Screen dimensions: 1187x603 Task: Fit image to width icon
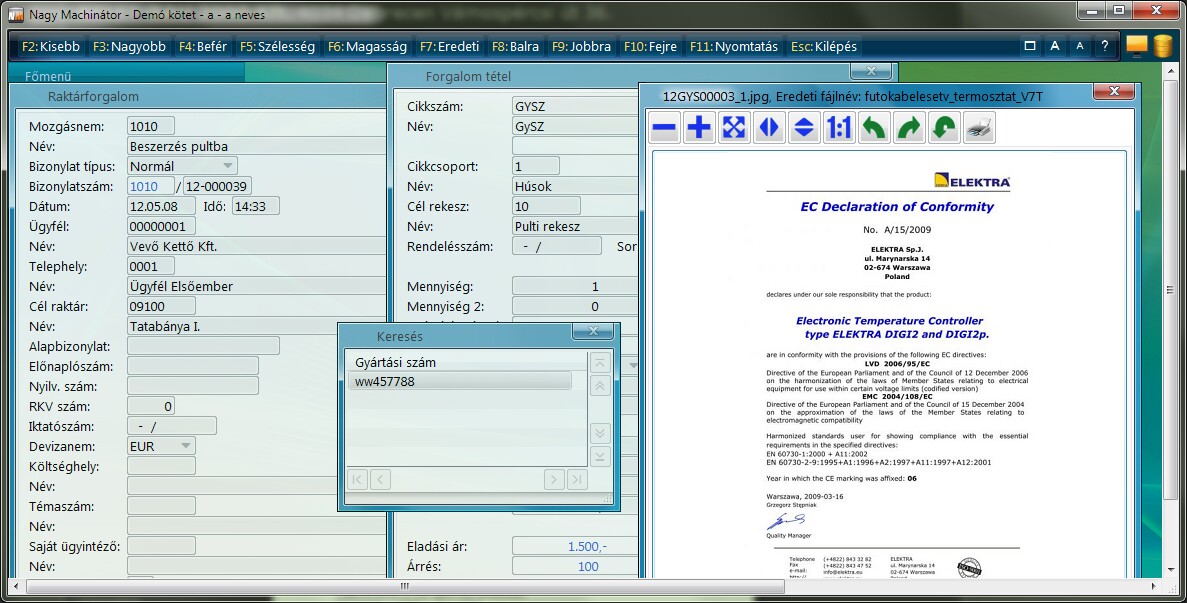coord(769,128)
